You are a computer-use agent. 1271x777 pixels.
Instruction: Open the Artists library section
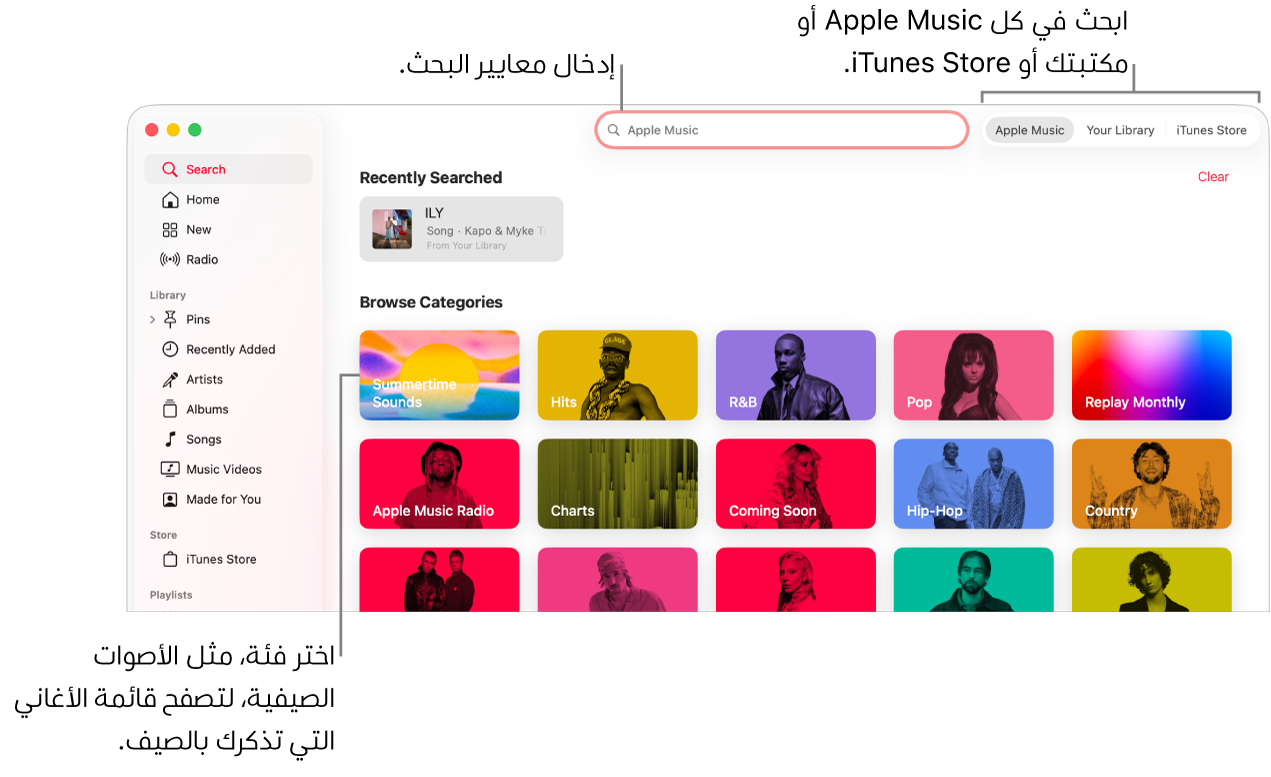(x=207, y=379)
